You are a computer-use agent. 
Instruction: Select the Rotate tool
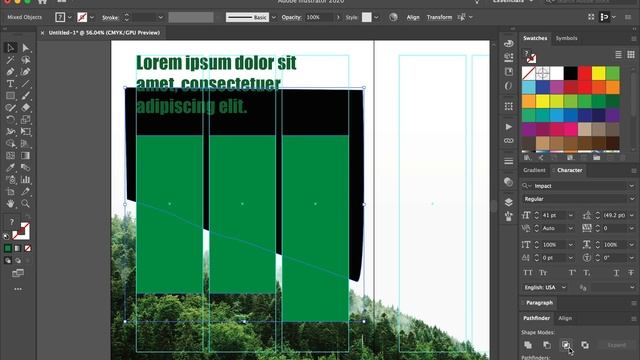point(10,120)
